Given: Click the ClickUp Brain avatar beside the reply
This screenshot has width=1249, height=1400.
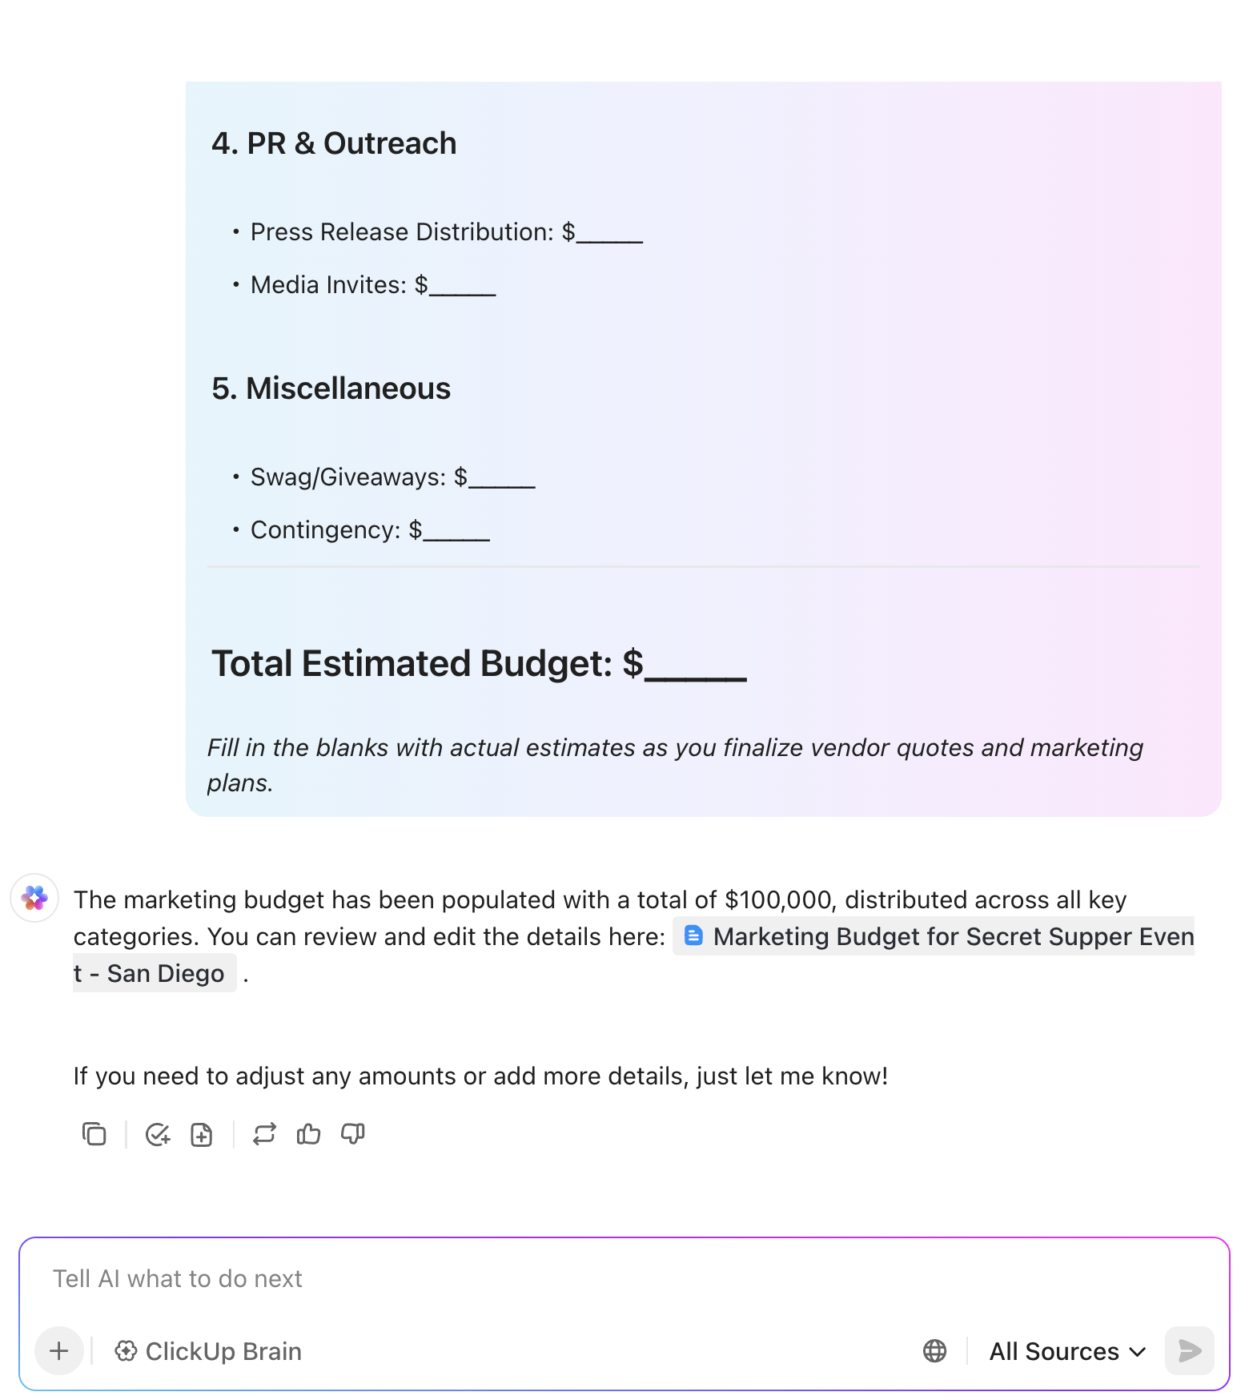Looking at the screenshot, I should [35, 898].
